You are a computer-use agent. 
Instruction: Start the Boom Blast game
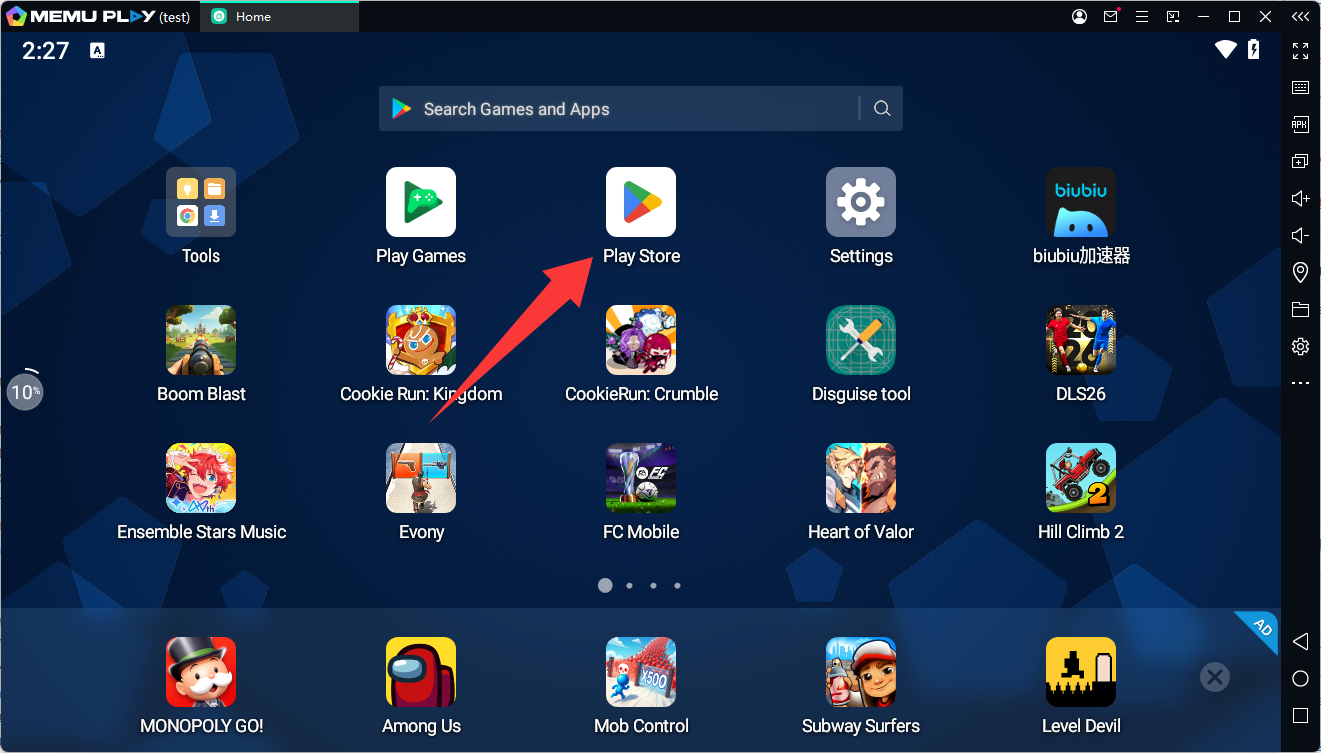201,340
